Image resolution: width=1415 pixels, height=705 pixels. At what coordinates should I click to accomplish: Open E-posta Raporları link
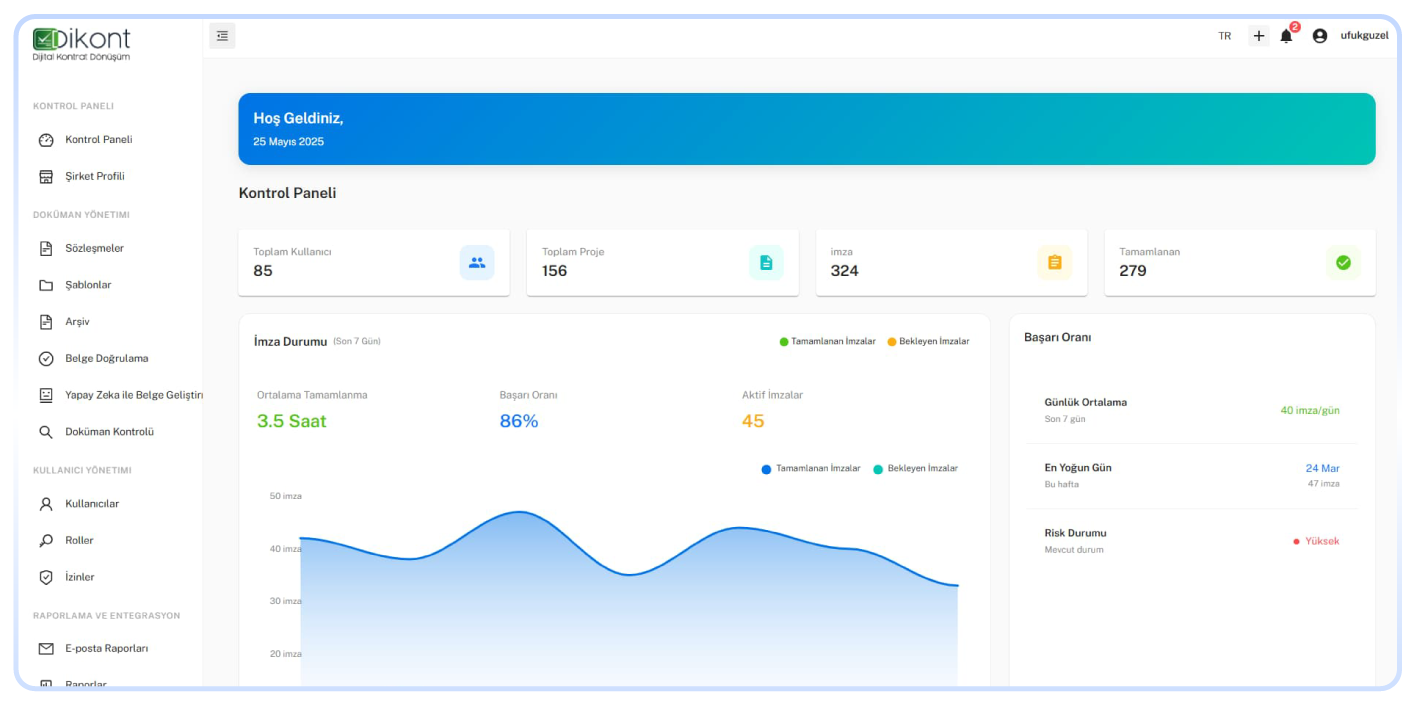[106, 648]
